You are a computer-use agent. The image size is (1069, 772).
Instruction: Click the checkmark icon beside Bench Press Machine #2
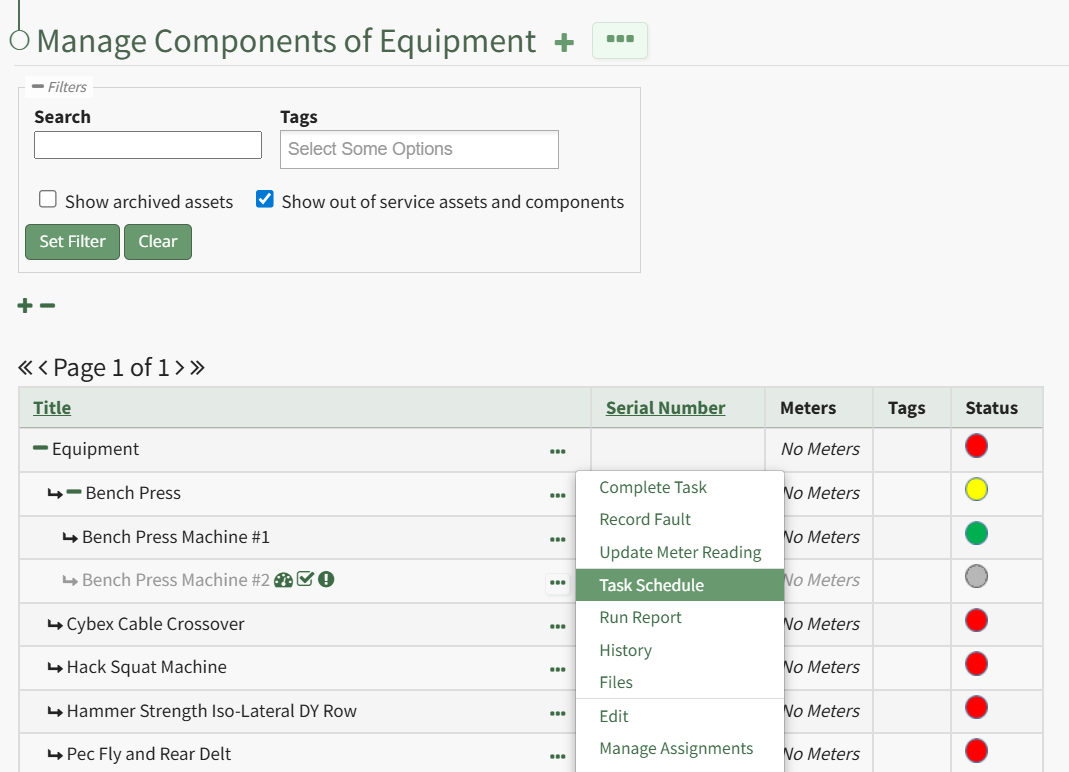pos(305,580)
